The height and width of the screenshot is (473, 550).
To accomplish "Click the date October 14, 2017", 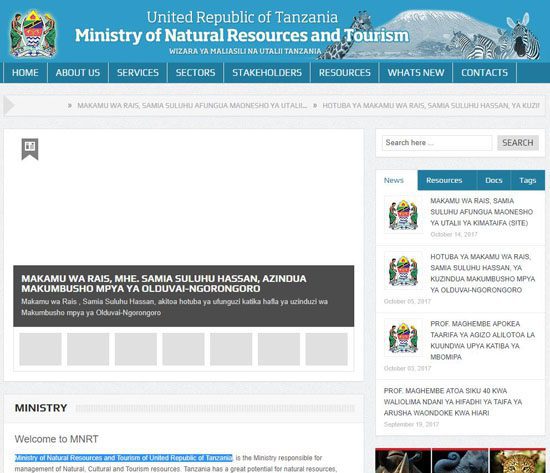I will click(454, 234).
